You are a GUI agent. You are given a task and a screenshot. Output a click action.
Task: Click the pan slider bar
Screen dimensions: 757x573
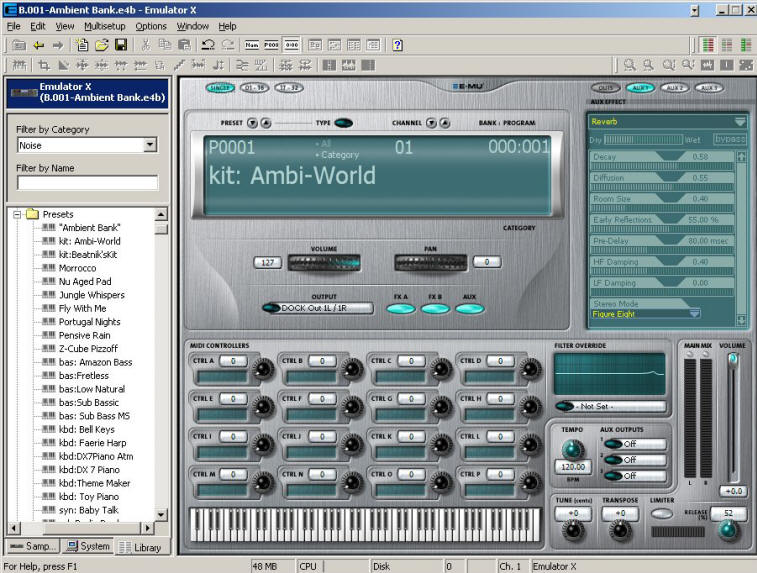coord(431,263)
